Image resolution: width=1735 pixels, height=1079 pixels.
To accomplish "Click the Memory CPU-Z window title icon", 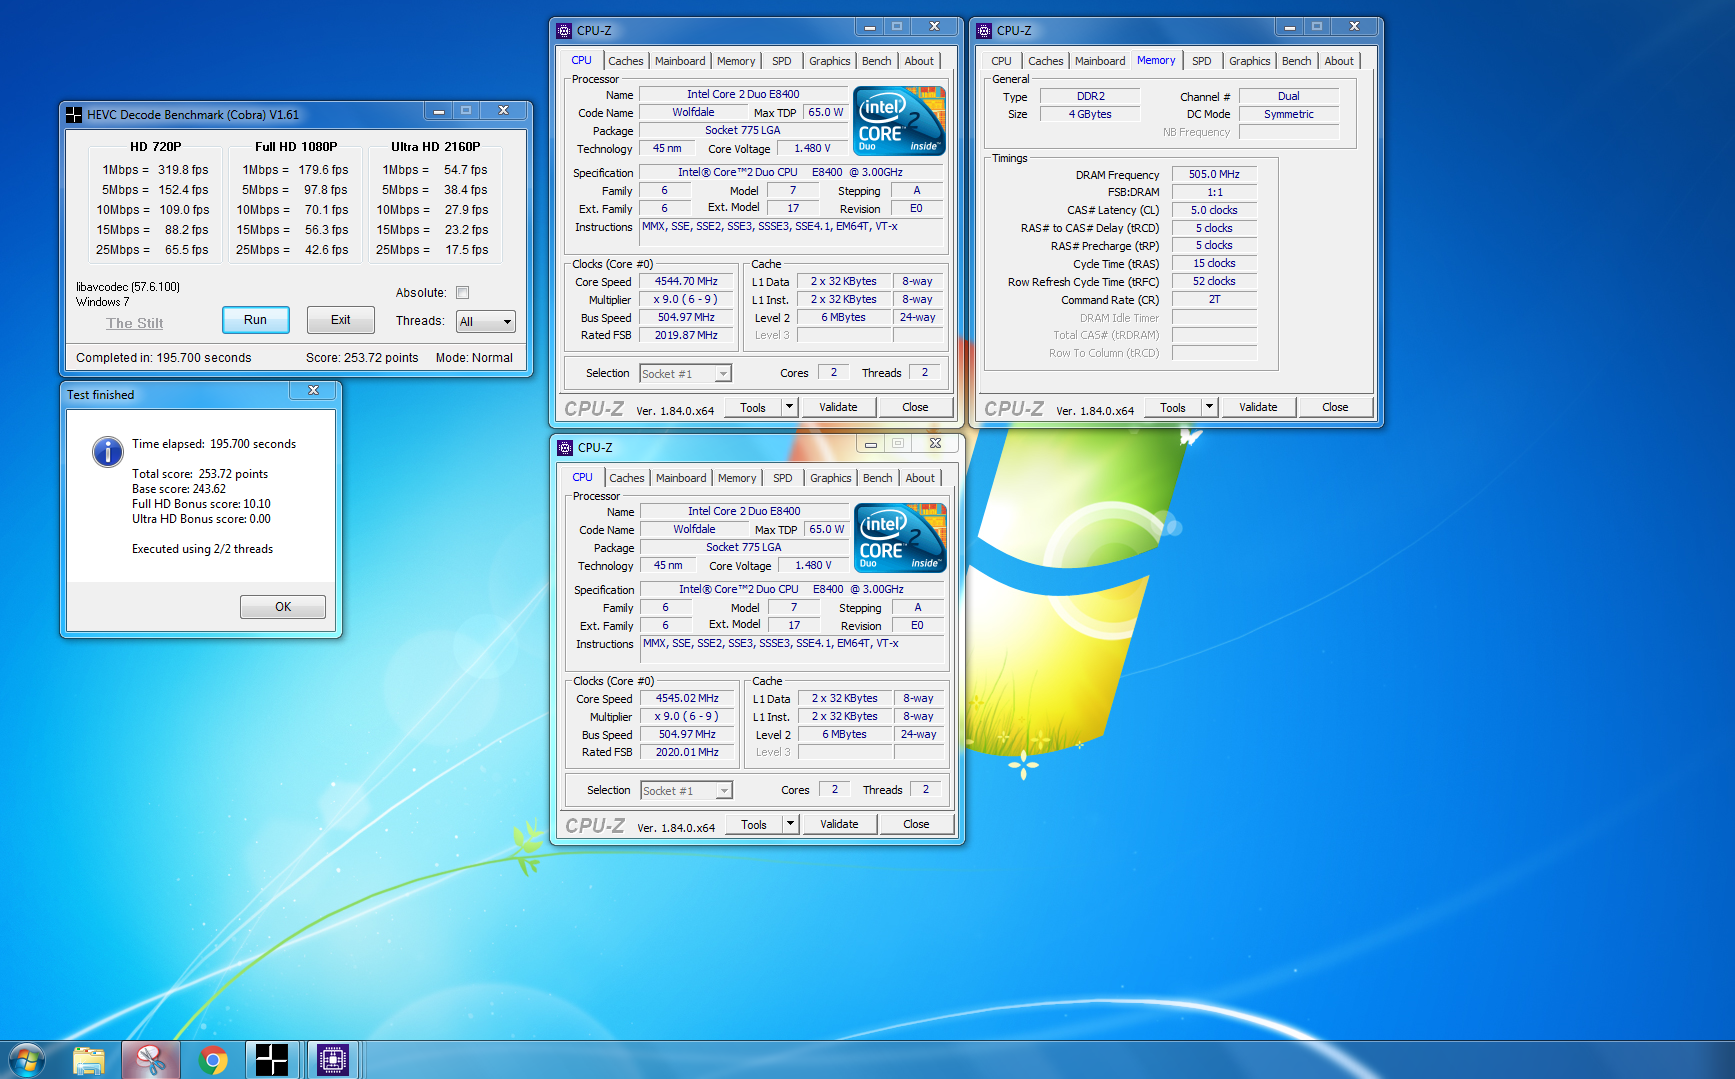I will (x=984, y=31).
